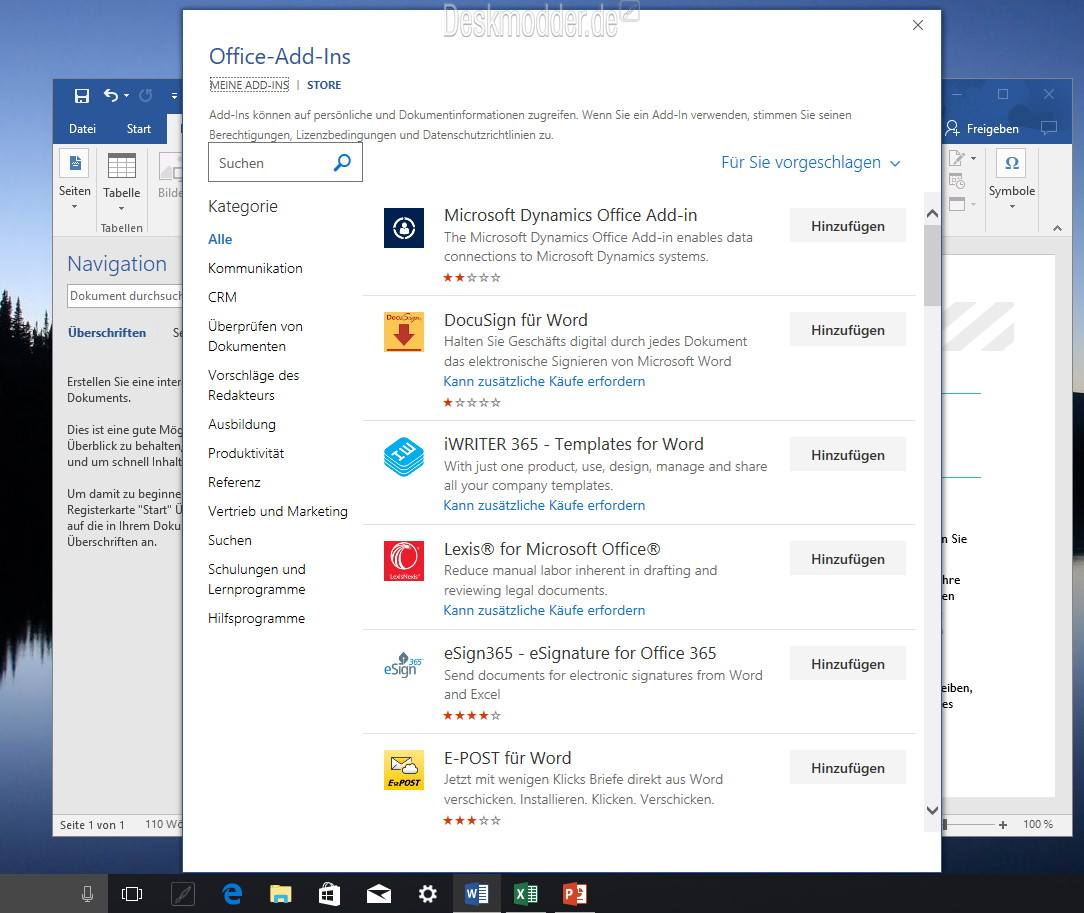Select the Produktivität category
This screenshot has width=1084, height=913.
(246, 453)
